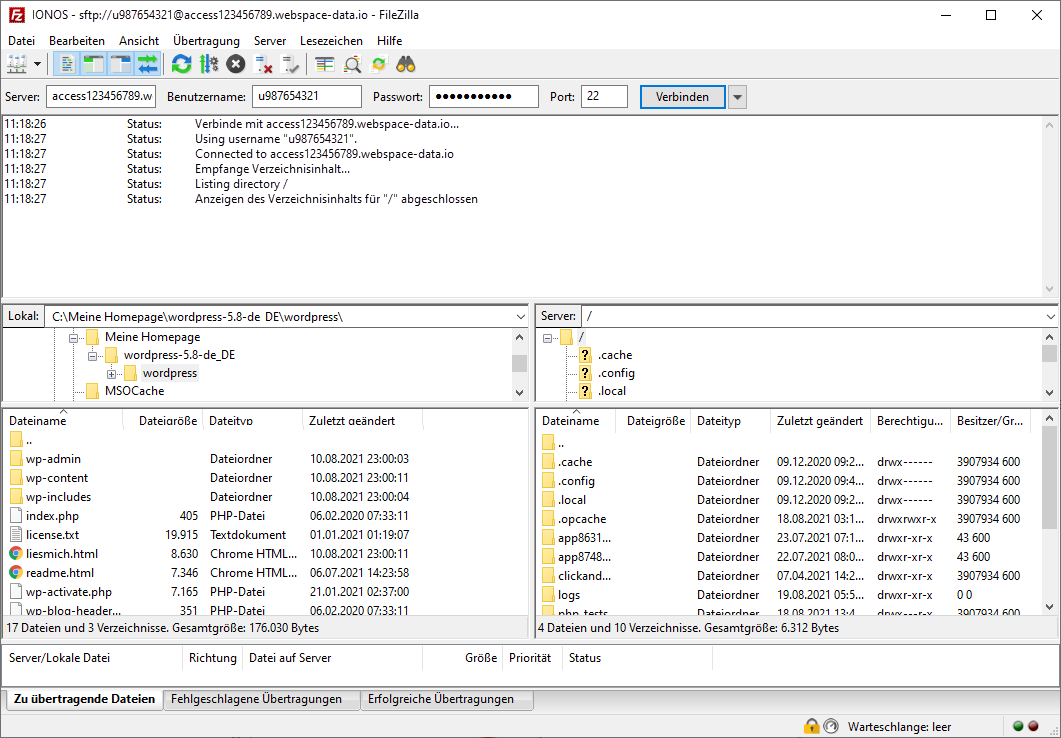Refresh file and folder lists icon
The width and height of the screenshot is (1061, 738).
(181, 64)
